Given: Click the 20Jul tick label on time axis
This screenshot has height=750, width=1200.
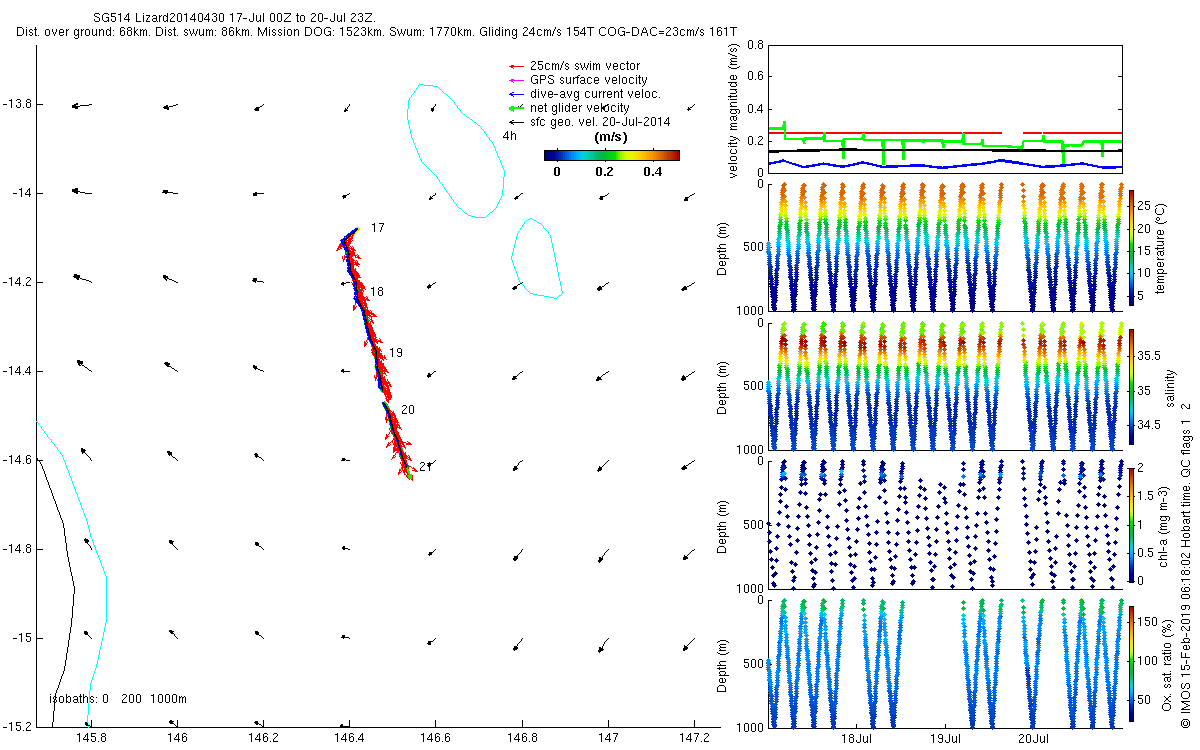Looking at the screenshot, I should (x=1033, y=739).
